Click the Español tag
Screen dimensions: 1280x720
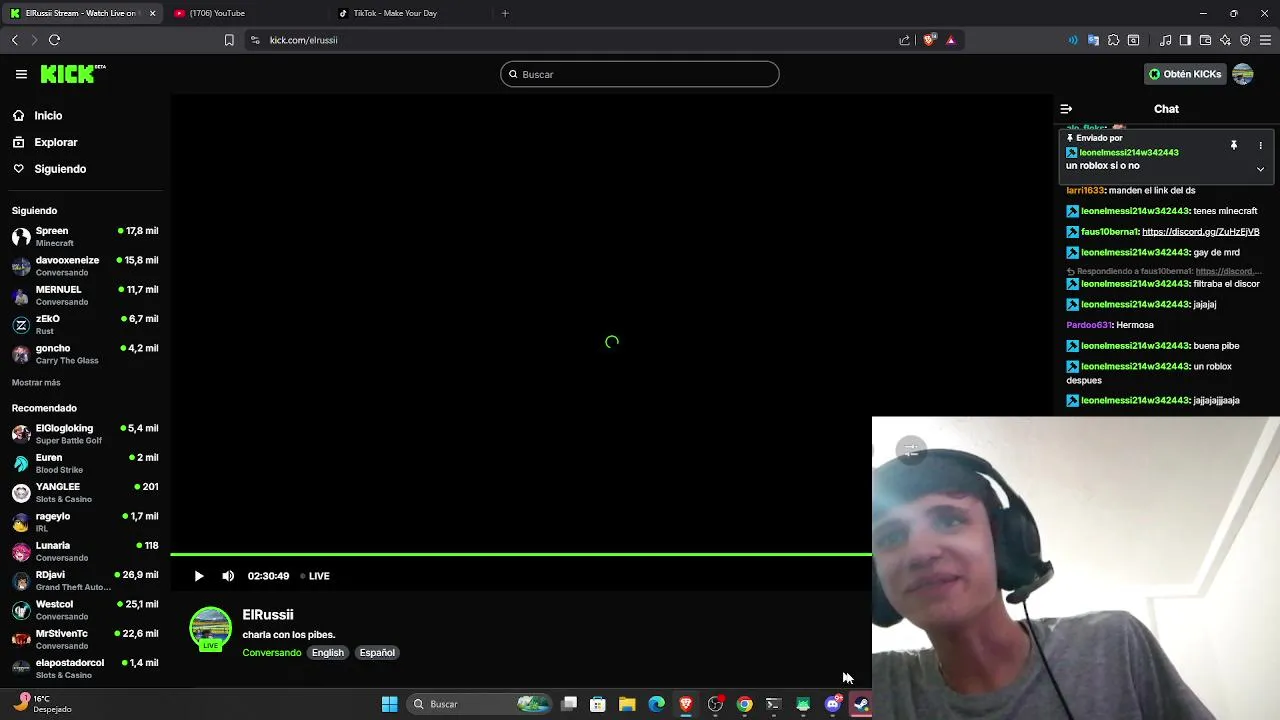[377, 653]
